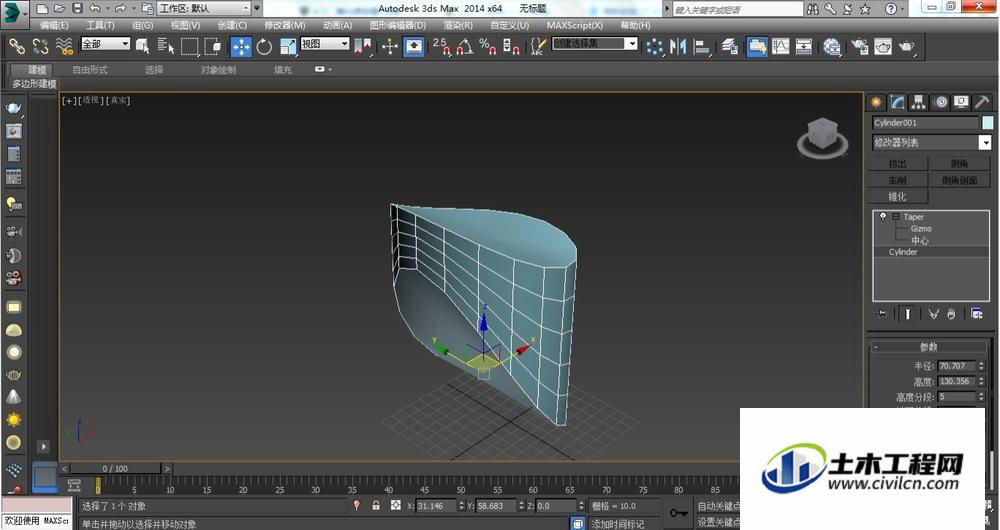The width and height of the screenshot is (1000, 530).
Task: Toggle Window/Crossing selection mode
Action: pos(214,46)
